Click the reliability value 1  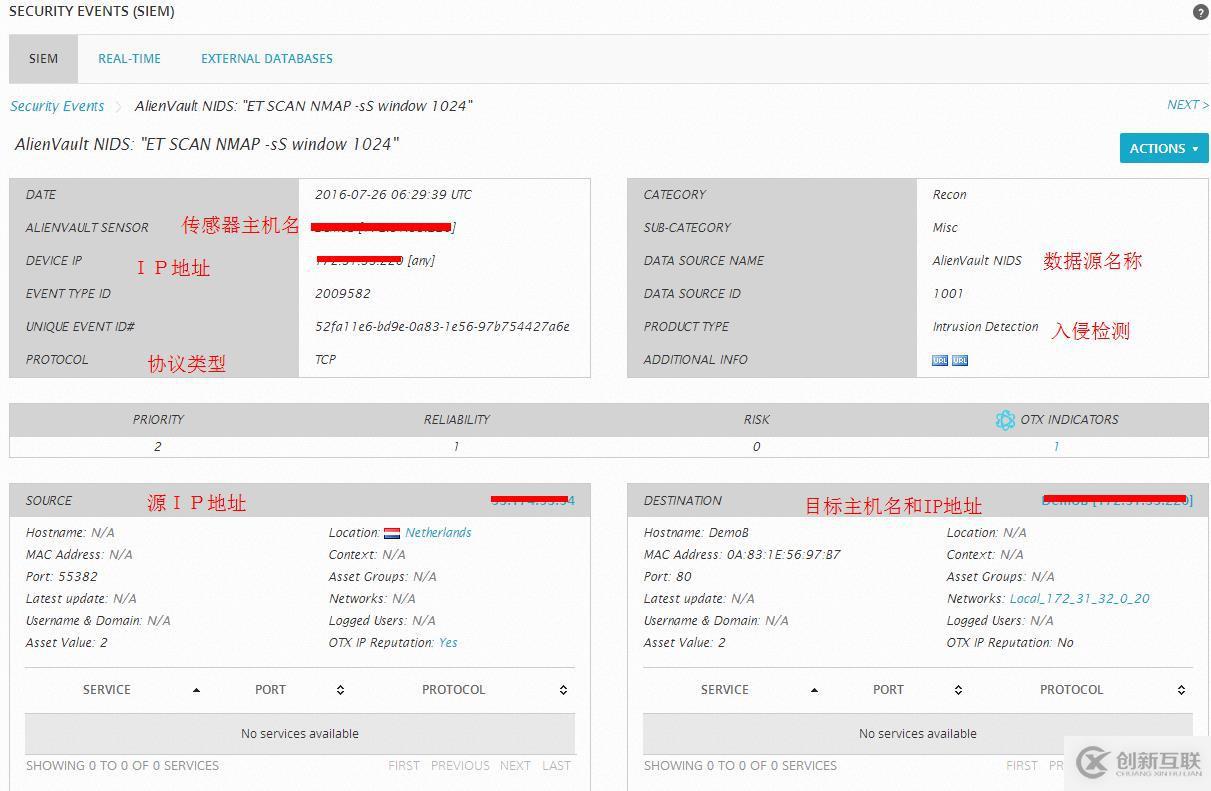point(456,447)
